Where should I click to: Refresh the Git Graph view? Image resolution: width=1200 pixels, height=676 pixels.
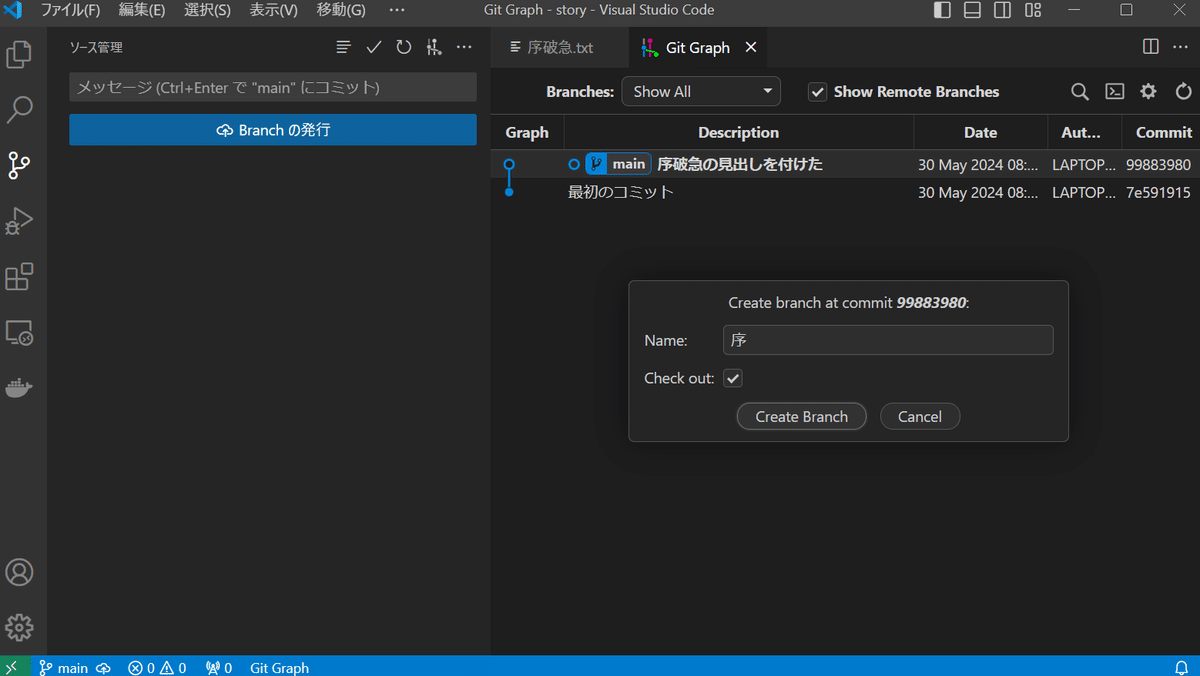1183,91
